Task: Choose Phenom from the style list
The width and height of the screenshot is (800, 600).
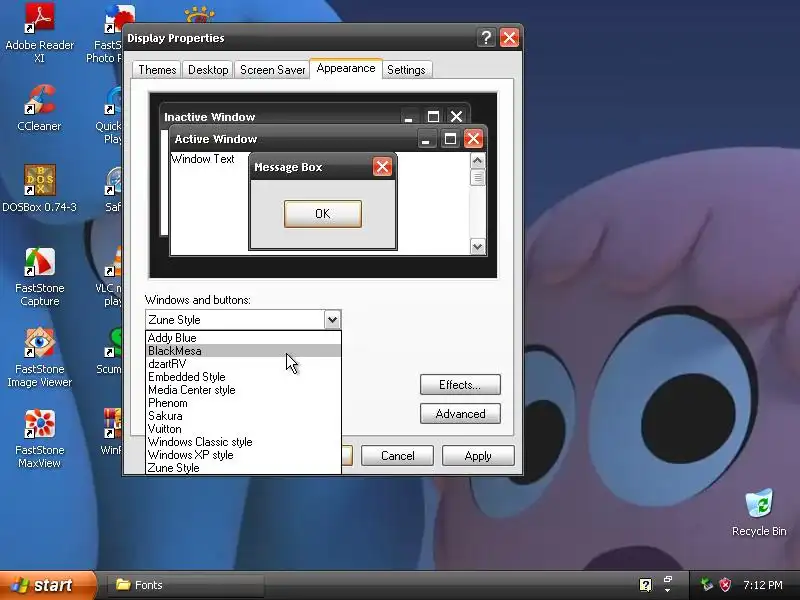Action: 243,403
